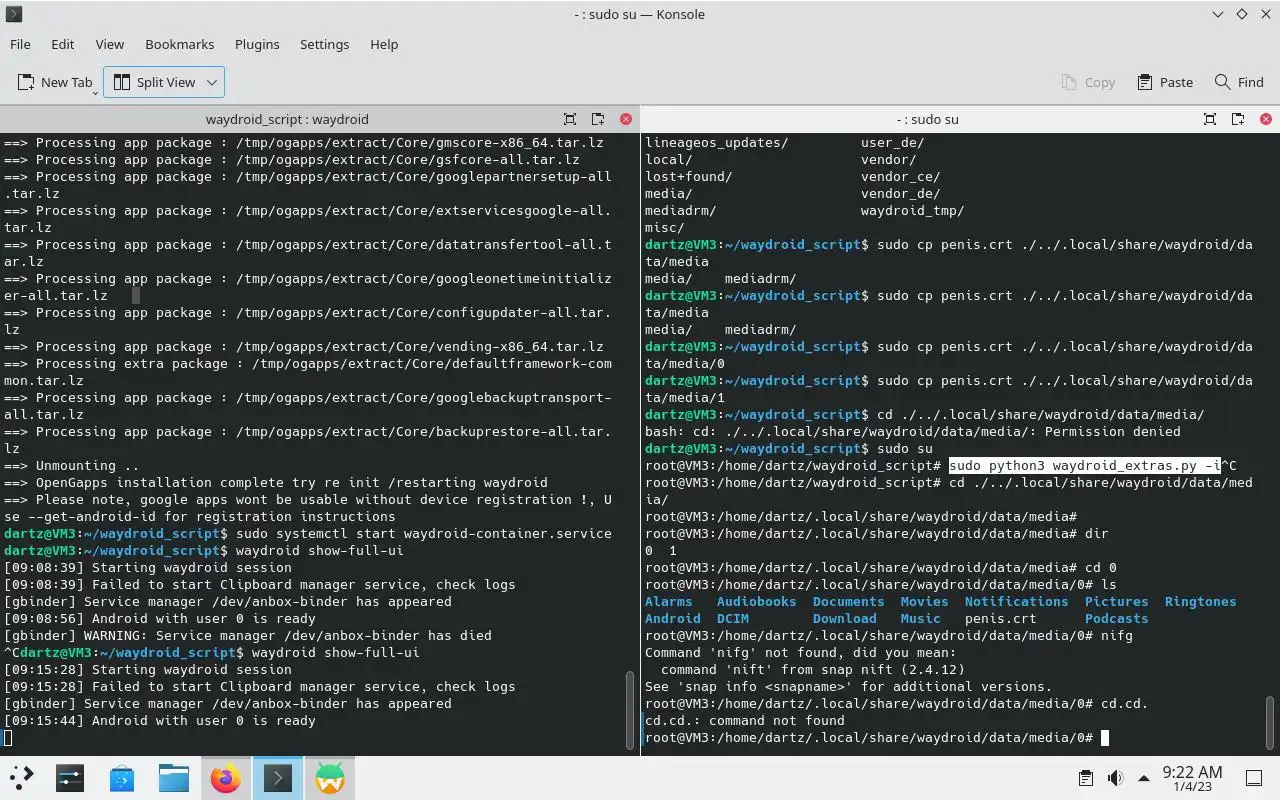Open the volume tray icon

click(x=1115, y=778)
